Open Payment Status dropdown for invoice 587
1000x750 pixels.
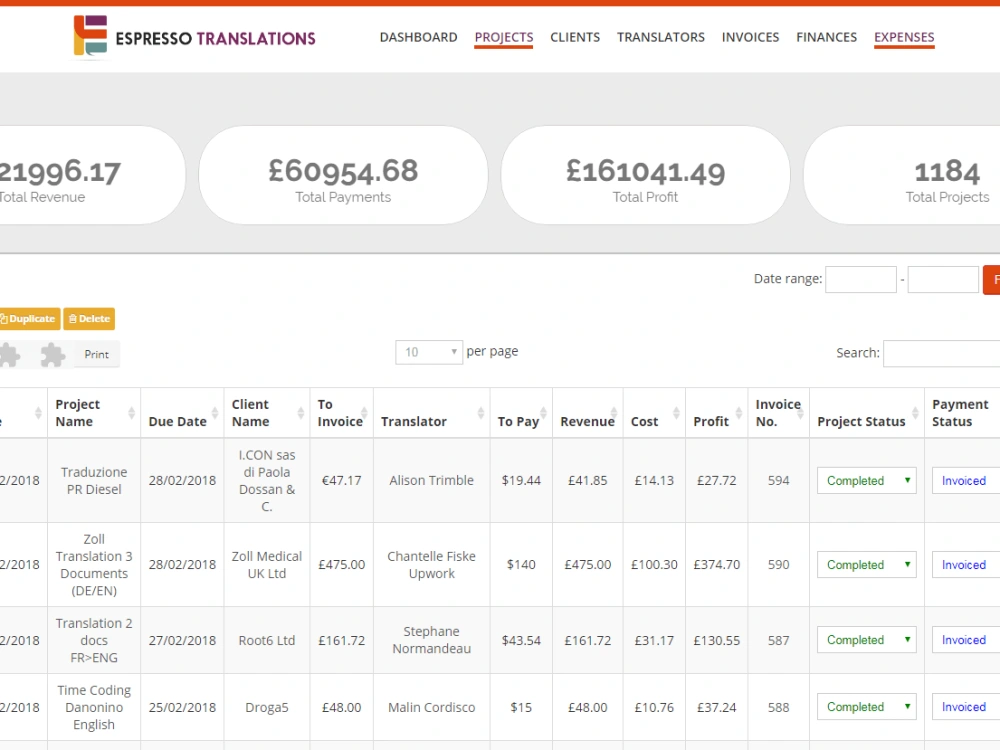point(966,640)
